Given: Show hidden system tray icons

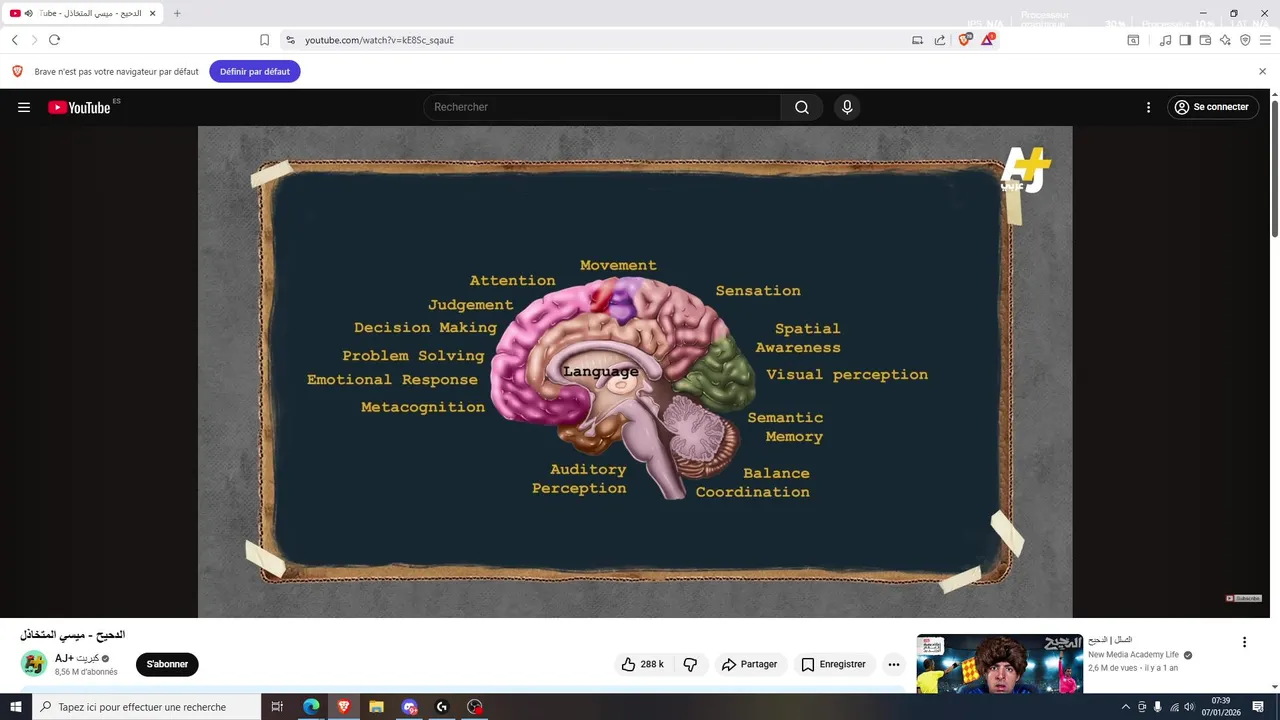Looking at the screenshot, I should click(1126, 707).
